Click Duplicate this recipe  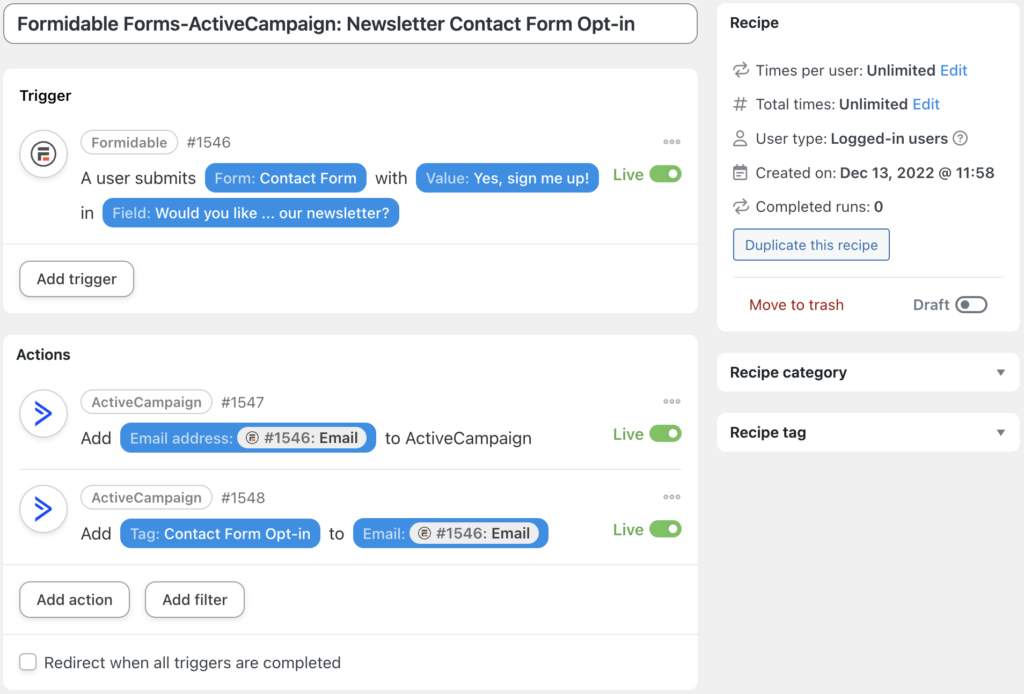[810, 244]
